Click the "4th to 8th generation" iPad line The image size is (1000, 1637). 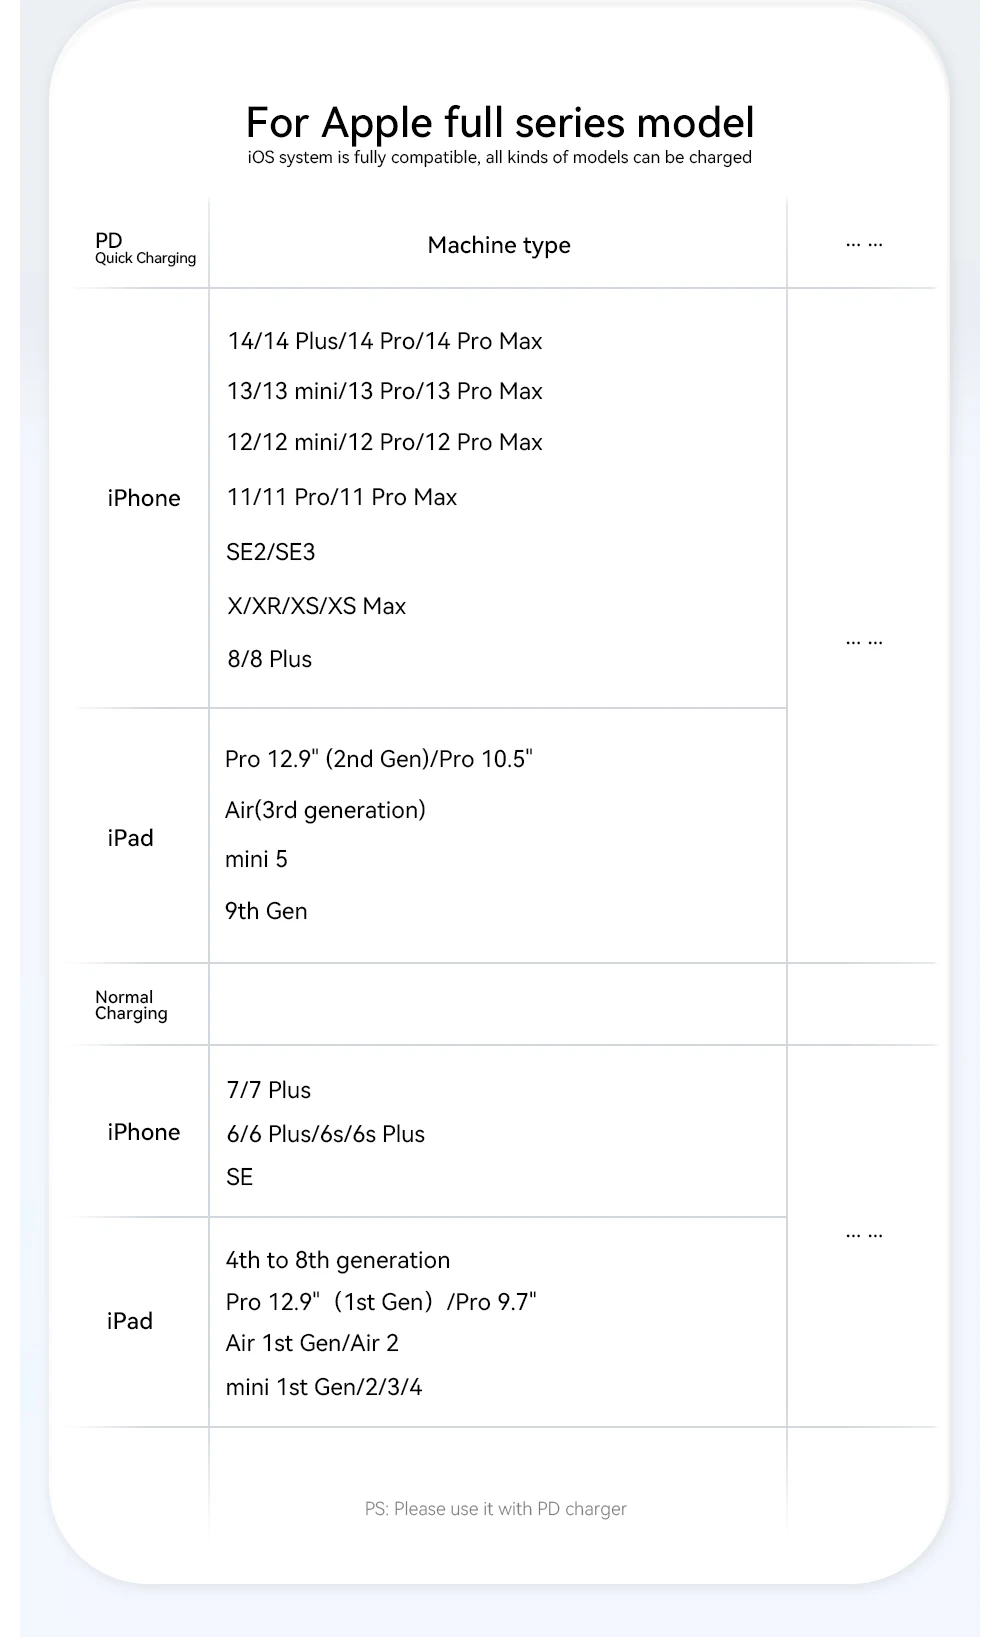click(337, 1260)
